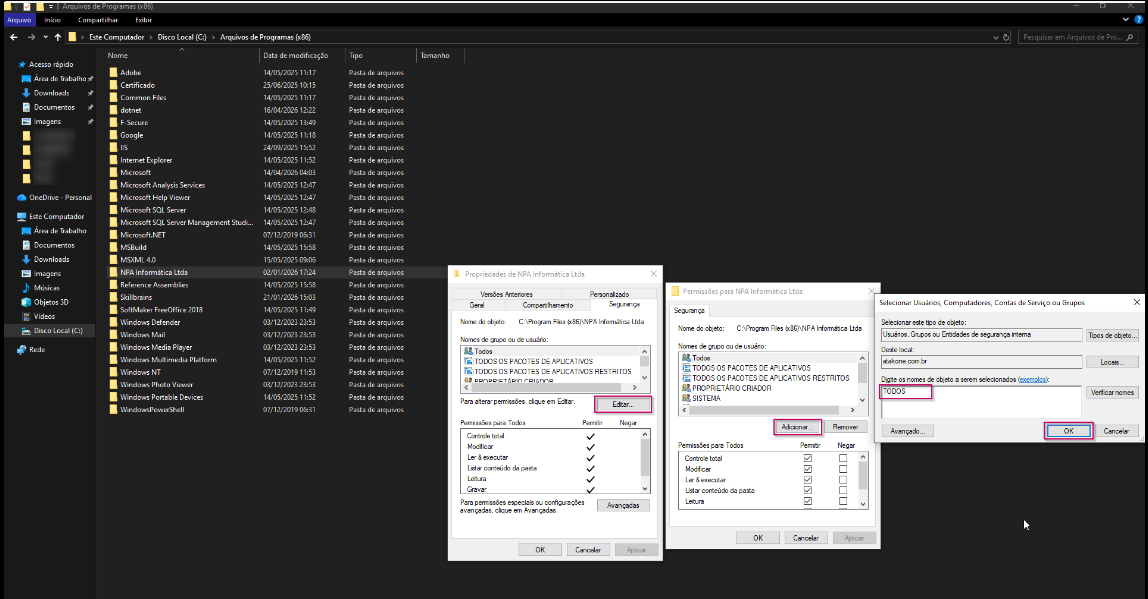Screen dimensions: 1148x599
Task: Toggle Permitir checkbox for Controle total
Action: (808, 458)
